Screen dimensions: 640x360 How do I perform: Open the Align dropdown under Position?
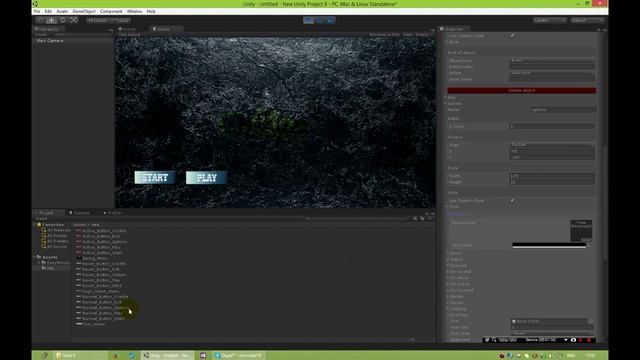pos(552,145)
